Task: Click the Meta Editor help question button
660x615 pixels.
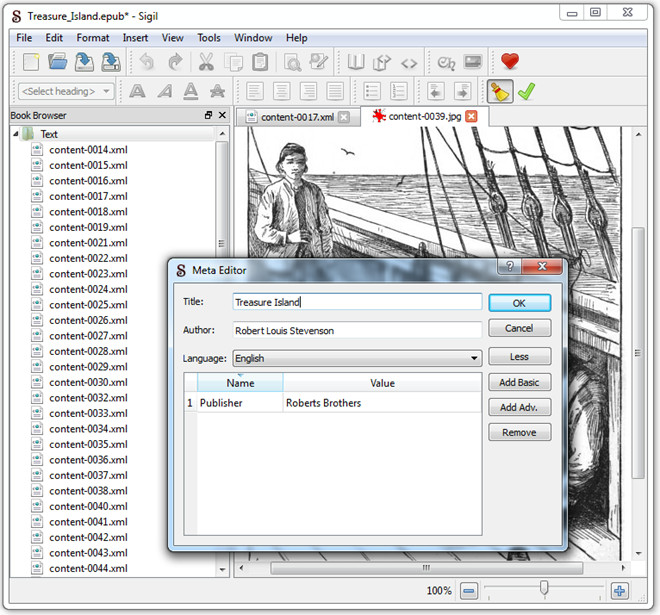Action: point(509,266)
